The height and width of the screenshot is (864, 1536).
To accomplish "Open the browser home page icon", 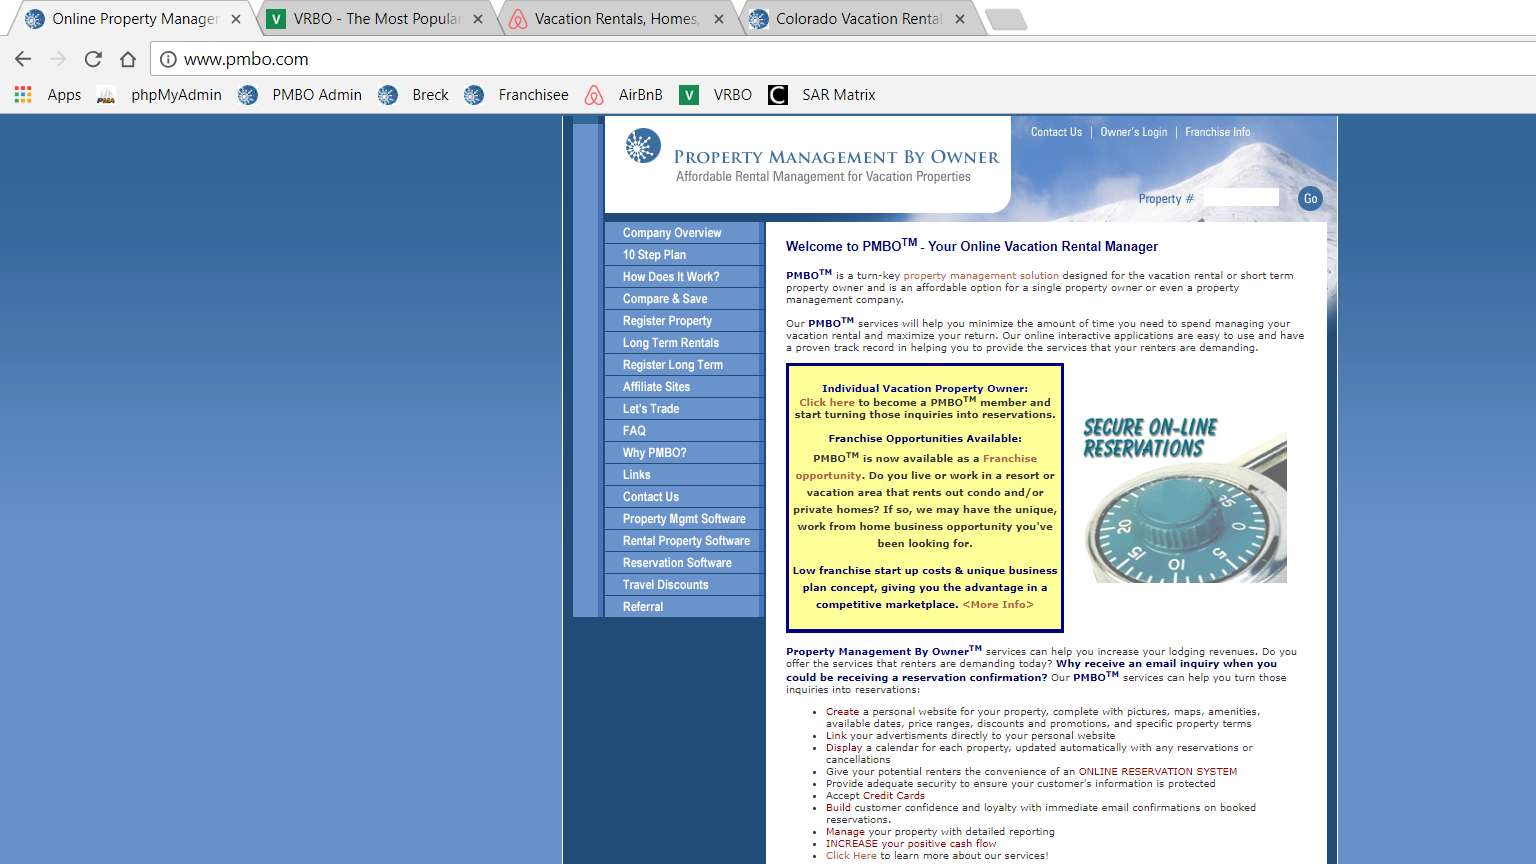I will point(128,59).
